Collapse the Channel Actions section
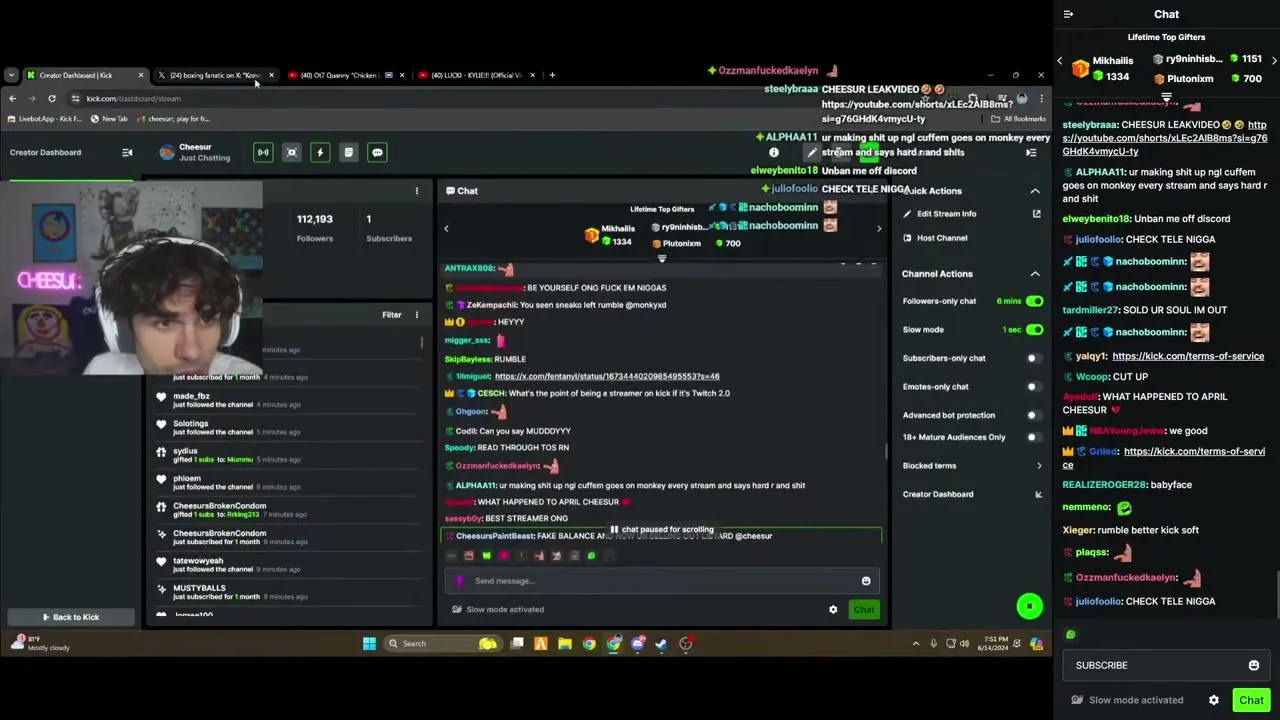 [1035, 274]
